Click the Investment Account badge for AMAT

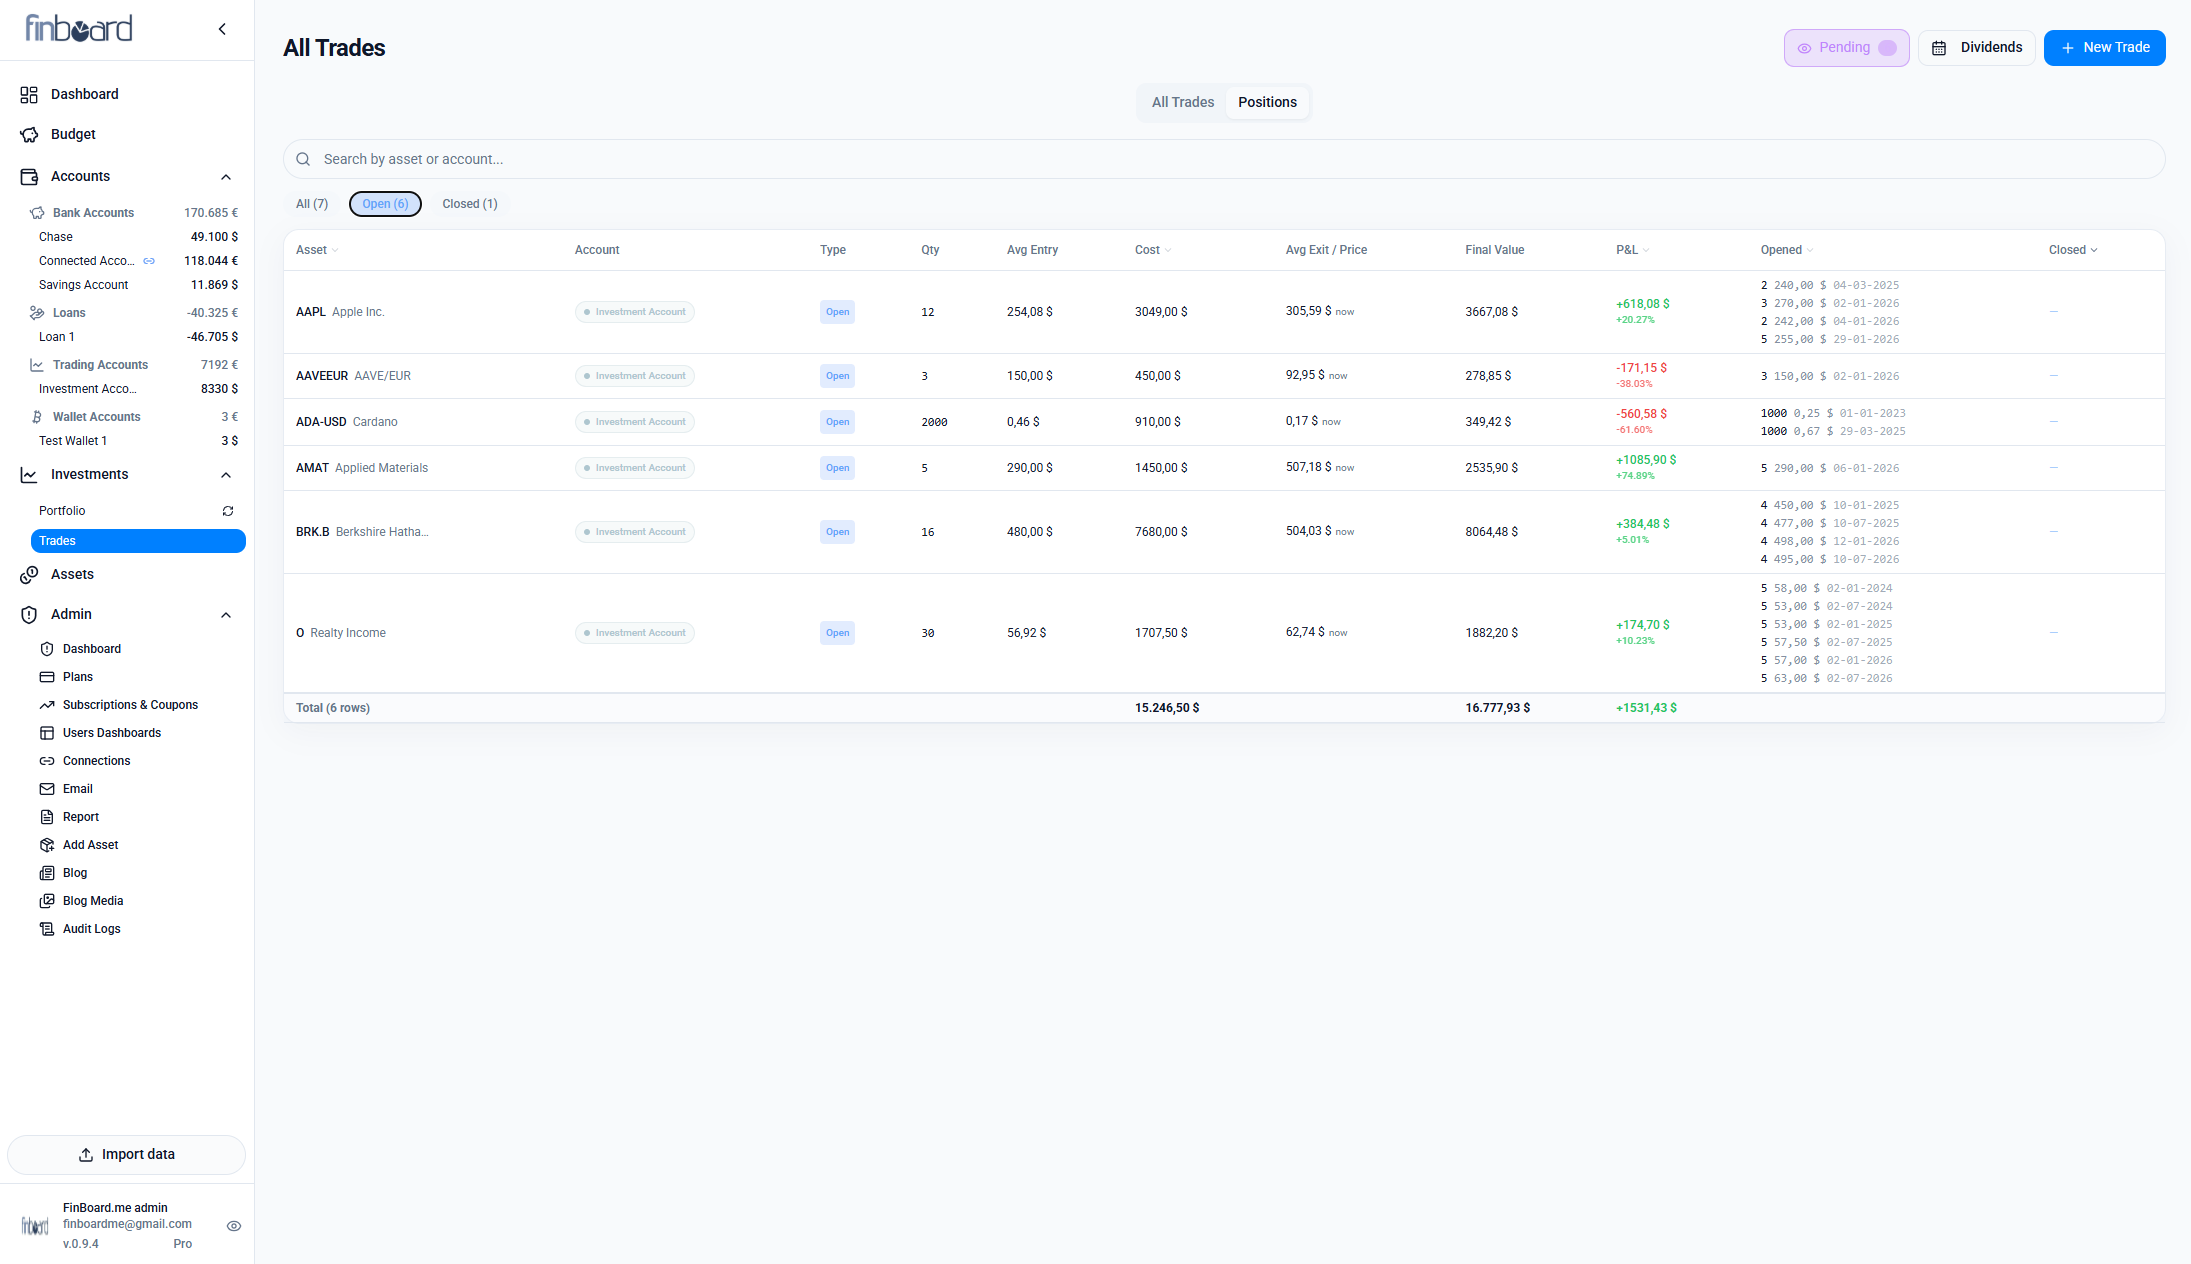(635, 468)
